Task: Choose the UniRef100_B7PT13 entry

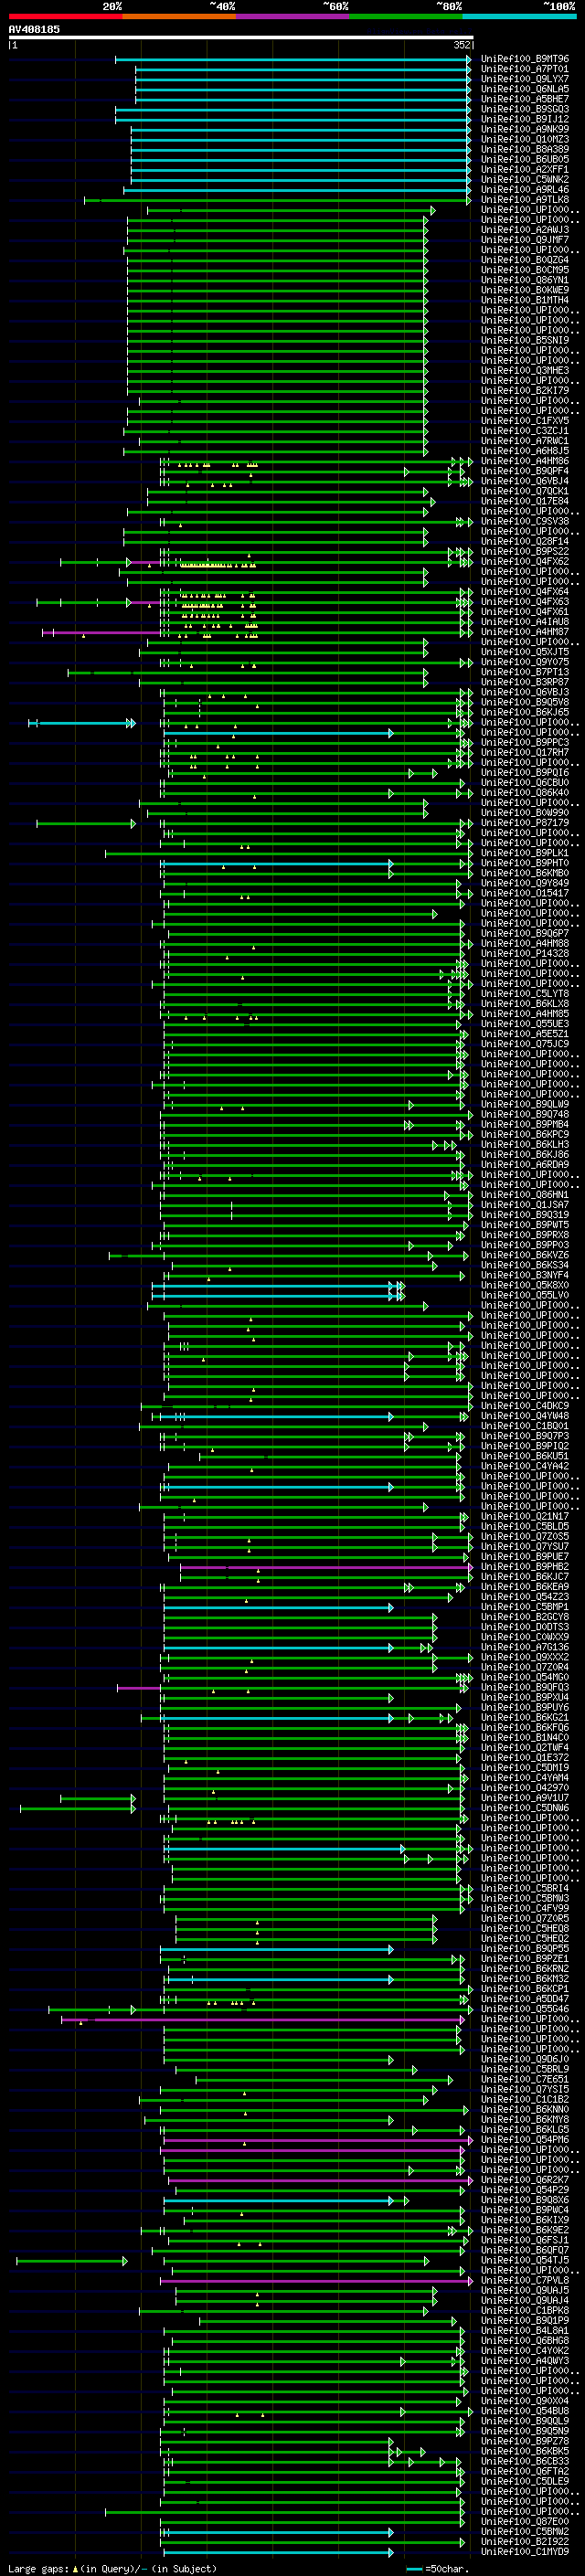Action: tap(524, 672)
